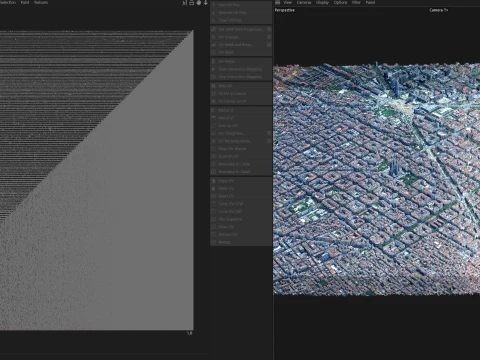Open options gear for Set UVW from Projection
The image size is (480, 360).
(269, 29)
